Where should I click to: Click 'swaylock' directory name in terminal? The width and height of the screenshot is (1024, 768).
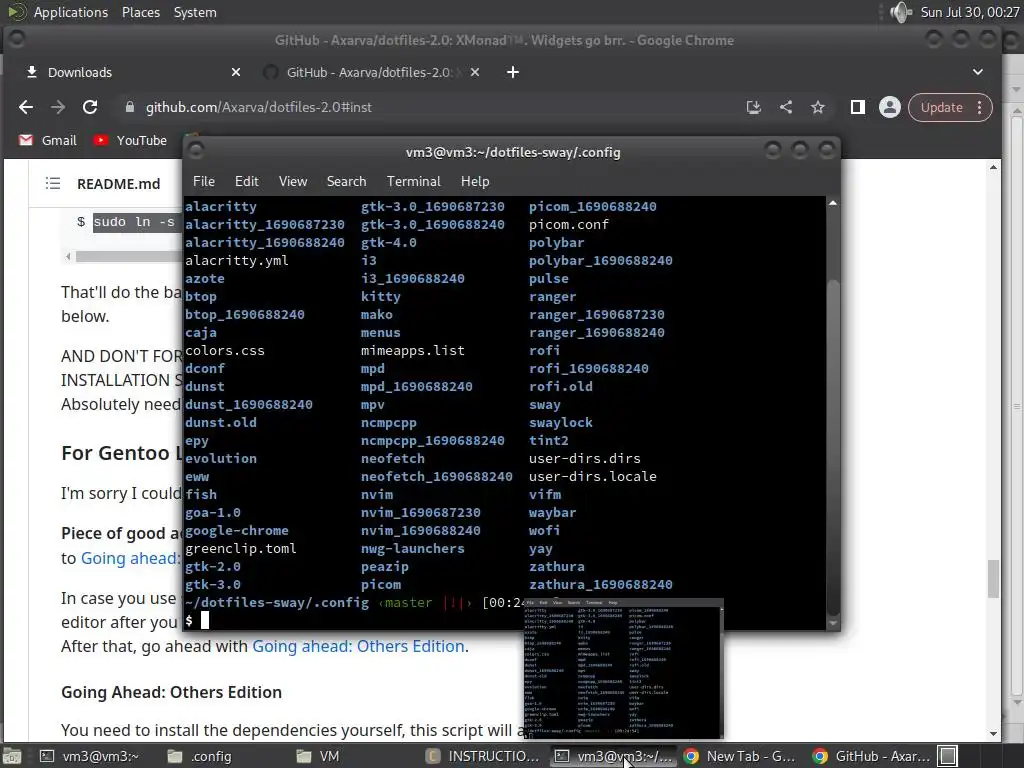pyautogui.click(x=560, y=423)
